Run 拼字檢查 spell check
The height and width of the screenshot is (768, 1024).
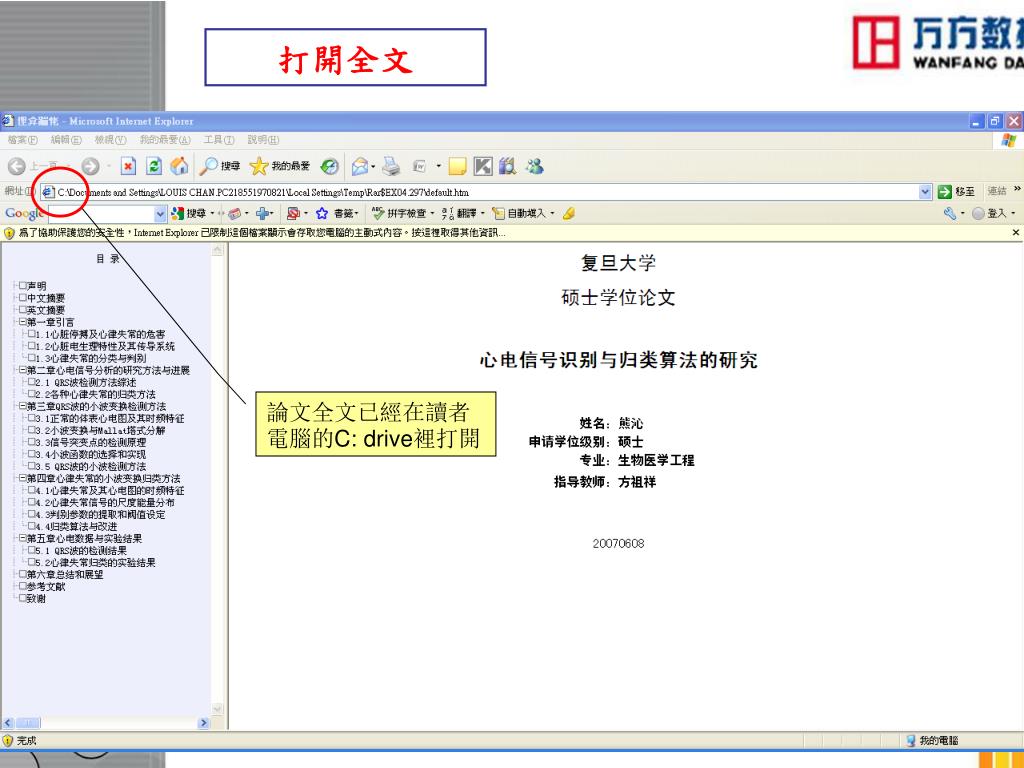(401, 214)
